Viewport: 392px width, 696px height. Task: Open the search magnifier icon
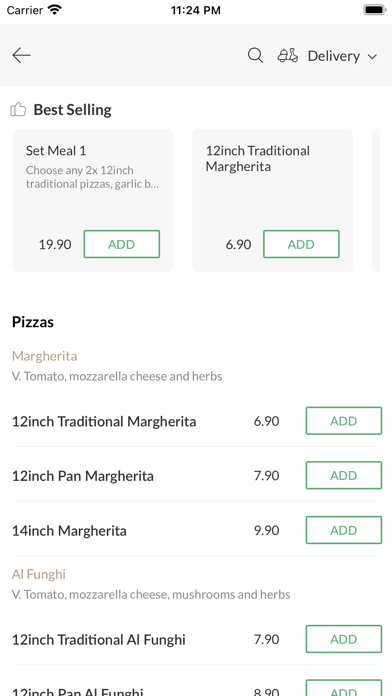tap(255, 56)
